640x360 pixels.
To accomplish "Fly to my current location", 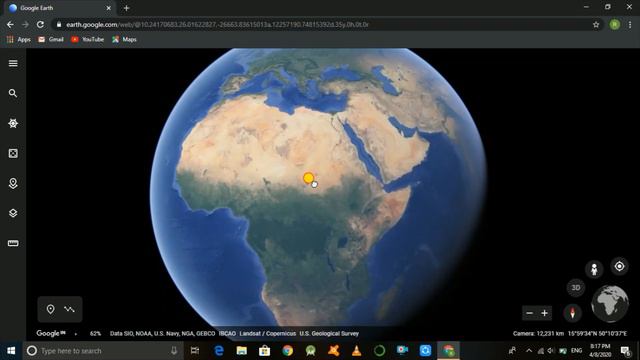I will point(620,266).
